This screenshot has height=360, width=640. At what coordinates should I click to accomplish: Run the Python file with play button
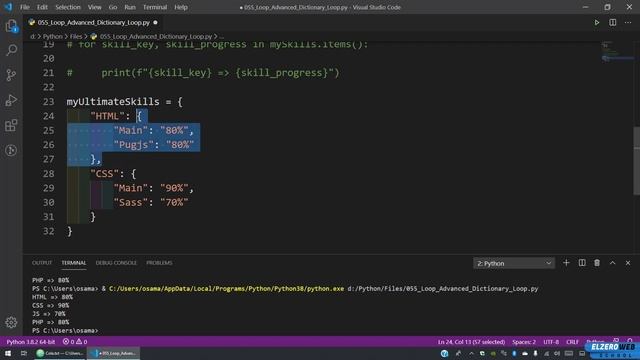coord(597,22)
